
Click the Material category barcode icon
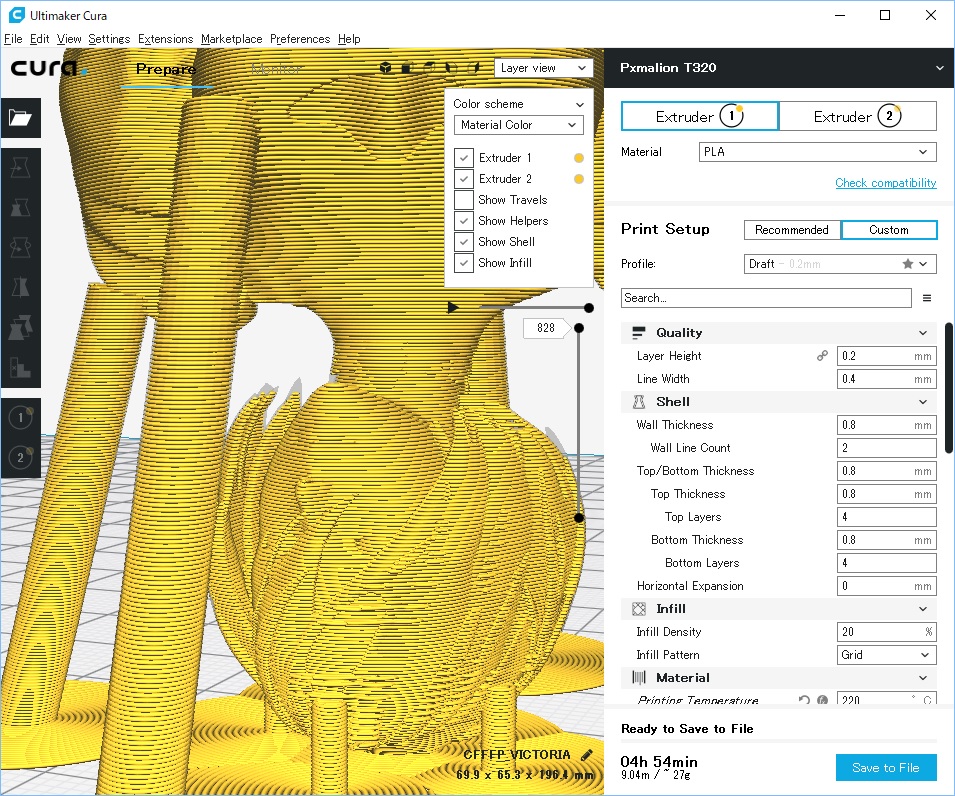tap(639, 678)
